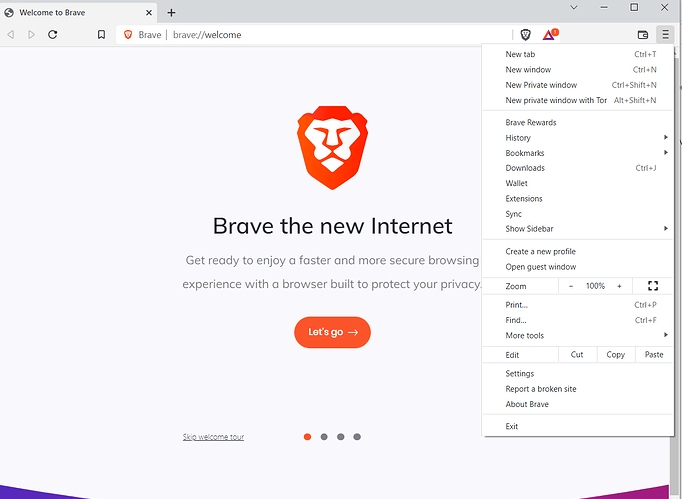Select the second welcome tour dot
The image size is (682, 499).
coord(324,437)
